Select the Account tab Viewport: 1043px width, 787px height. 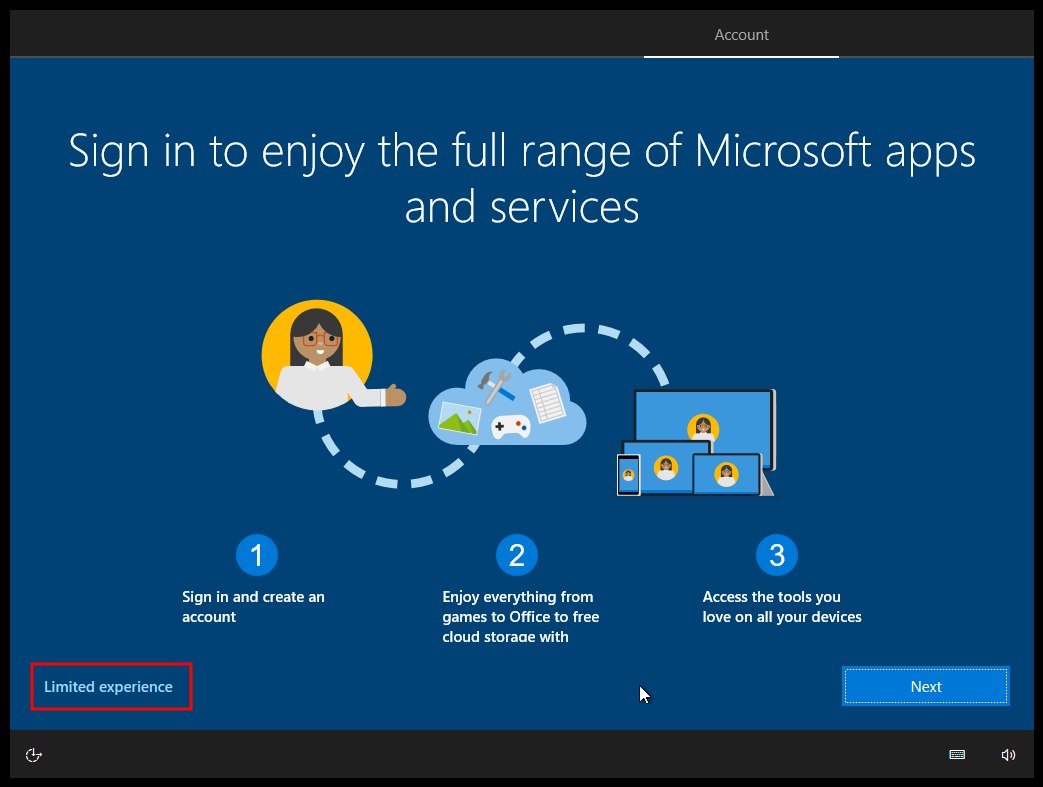(741, 35)
